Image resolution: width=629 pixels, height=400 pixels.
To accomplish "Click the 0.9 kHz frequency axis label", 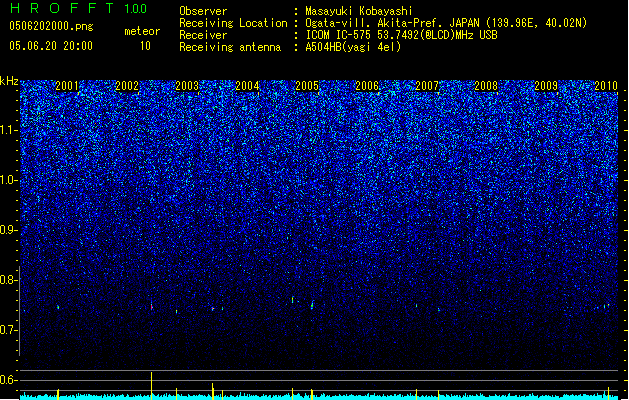I will (9, 230).
